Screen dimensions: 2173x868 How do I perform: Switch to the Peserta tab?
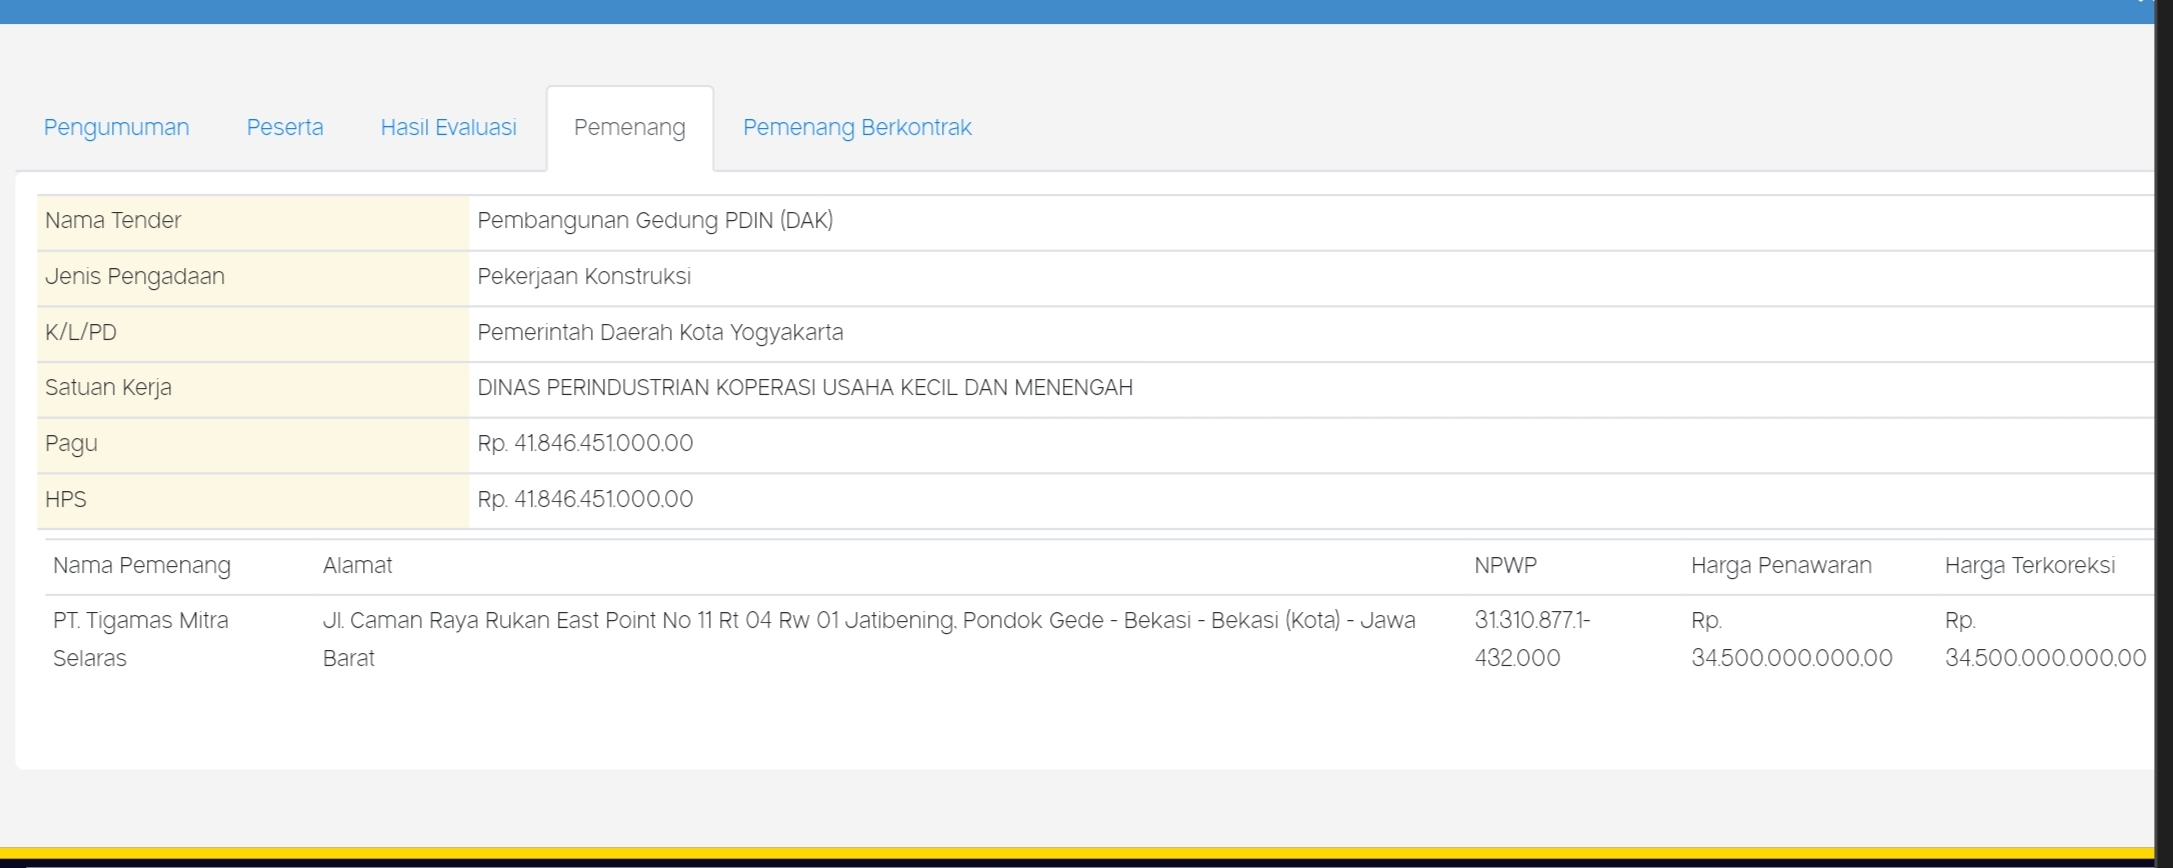point(285,128)
